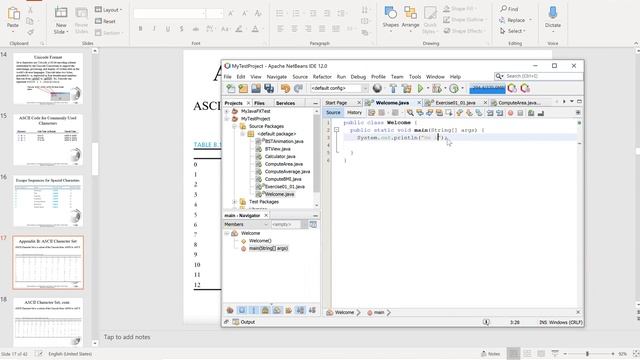Screen dimensions: 640x360
Task: Click the Welcome breadcrumb in the editor
Action: (340, 312)
